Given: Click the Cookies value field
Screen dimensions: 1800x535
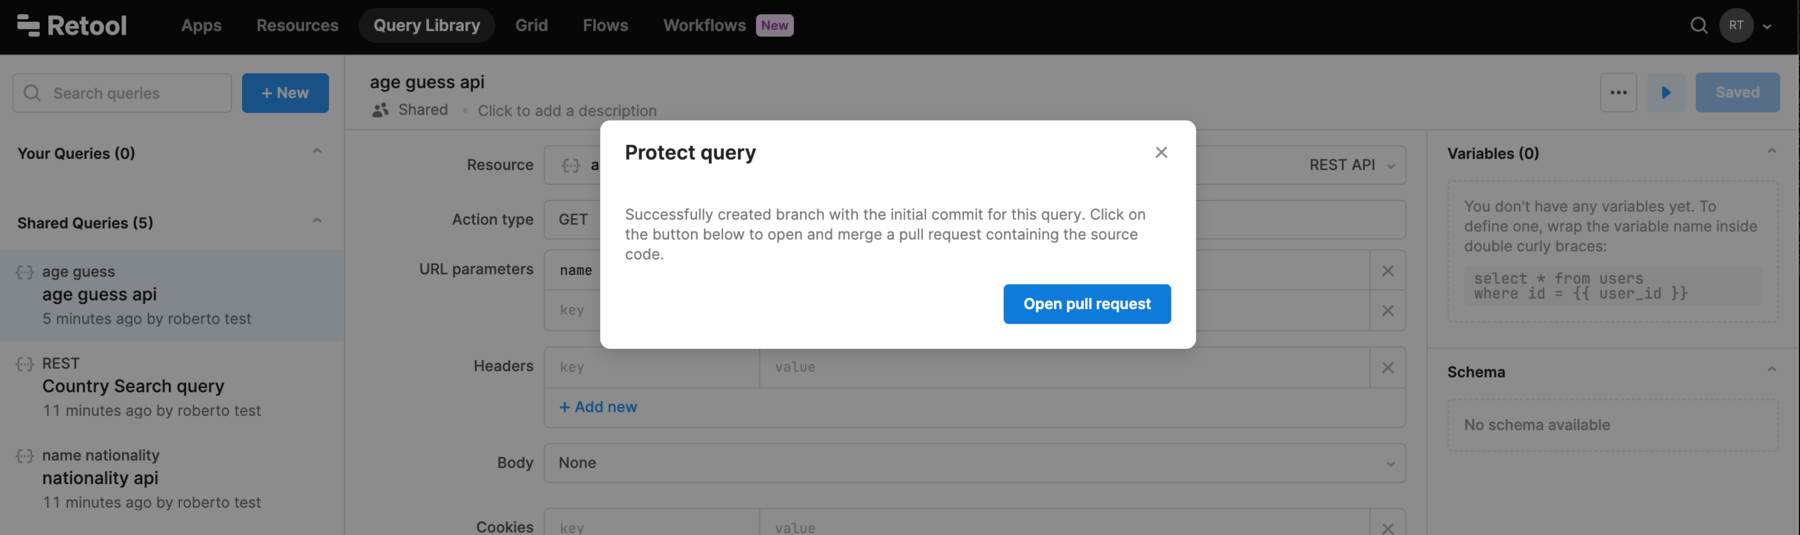Looking at the screenshot, I should [x=1064, y=524].
